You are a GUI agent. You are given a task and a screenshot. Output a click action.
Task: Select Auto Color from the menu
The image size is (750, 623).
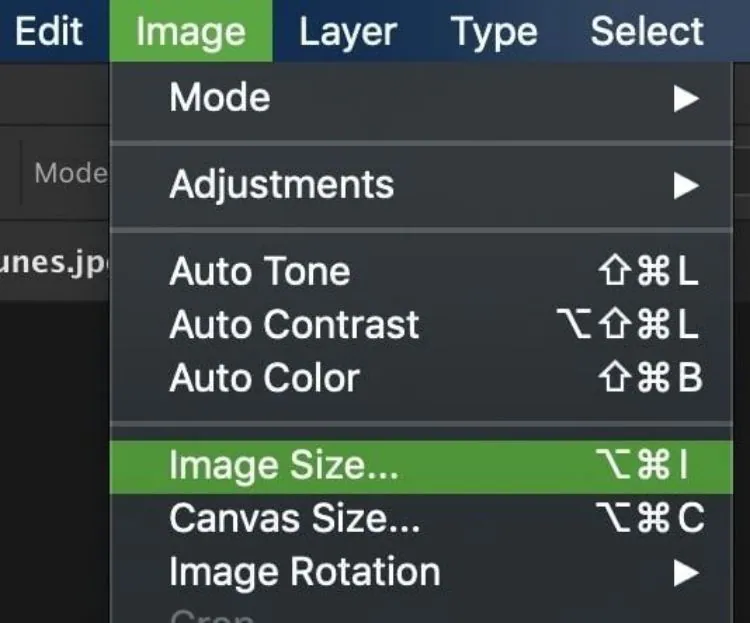coord(264,378)
